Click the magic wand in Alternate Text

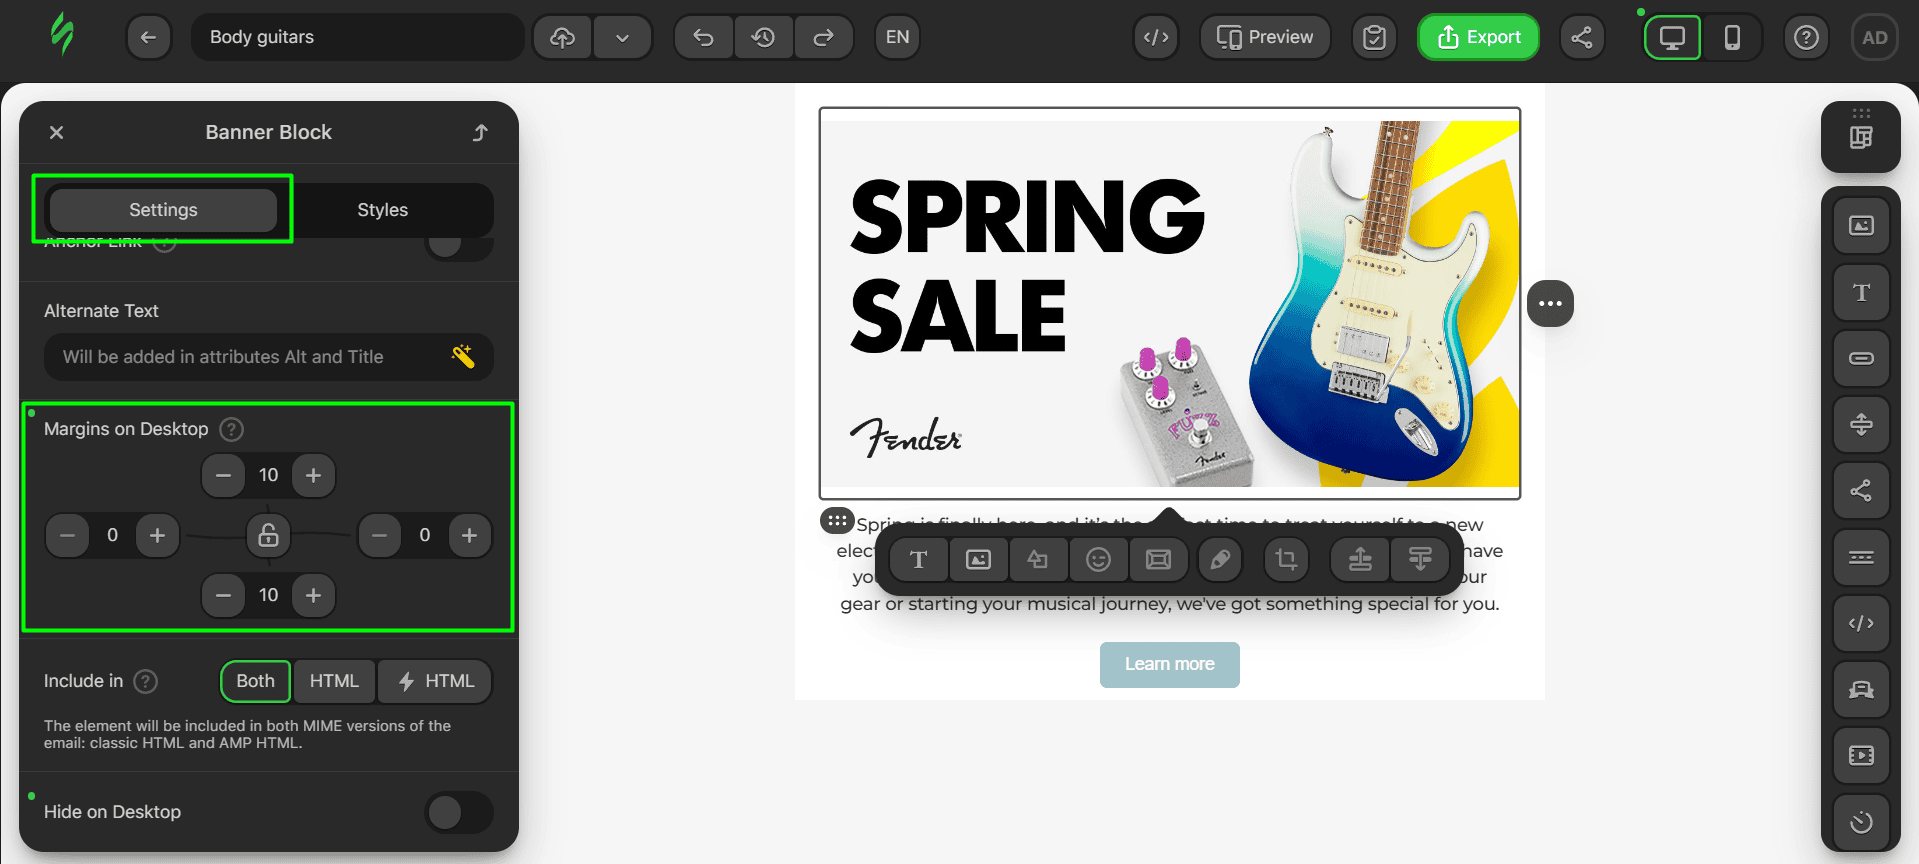[x=463, y=357]
